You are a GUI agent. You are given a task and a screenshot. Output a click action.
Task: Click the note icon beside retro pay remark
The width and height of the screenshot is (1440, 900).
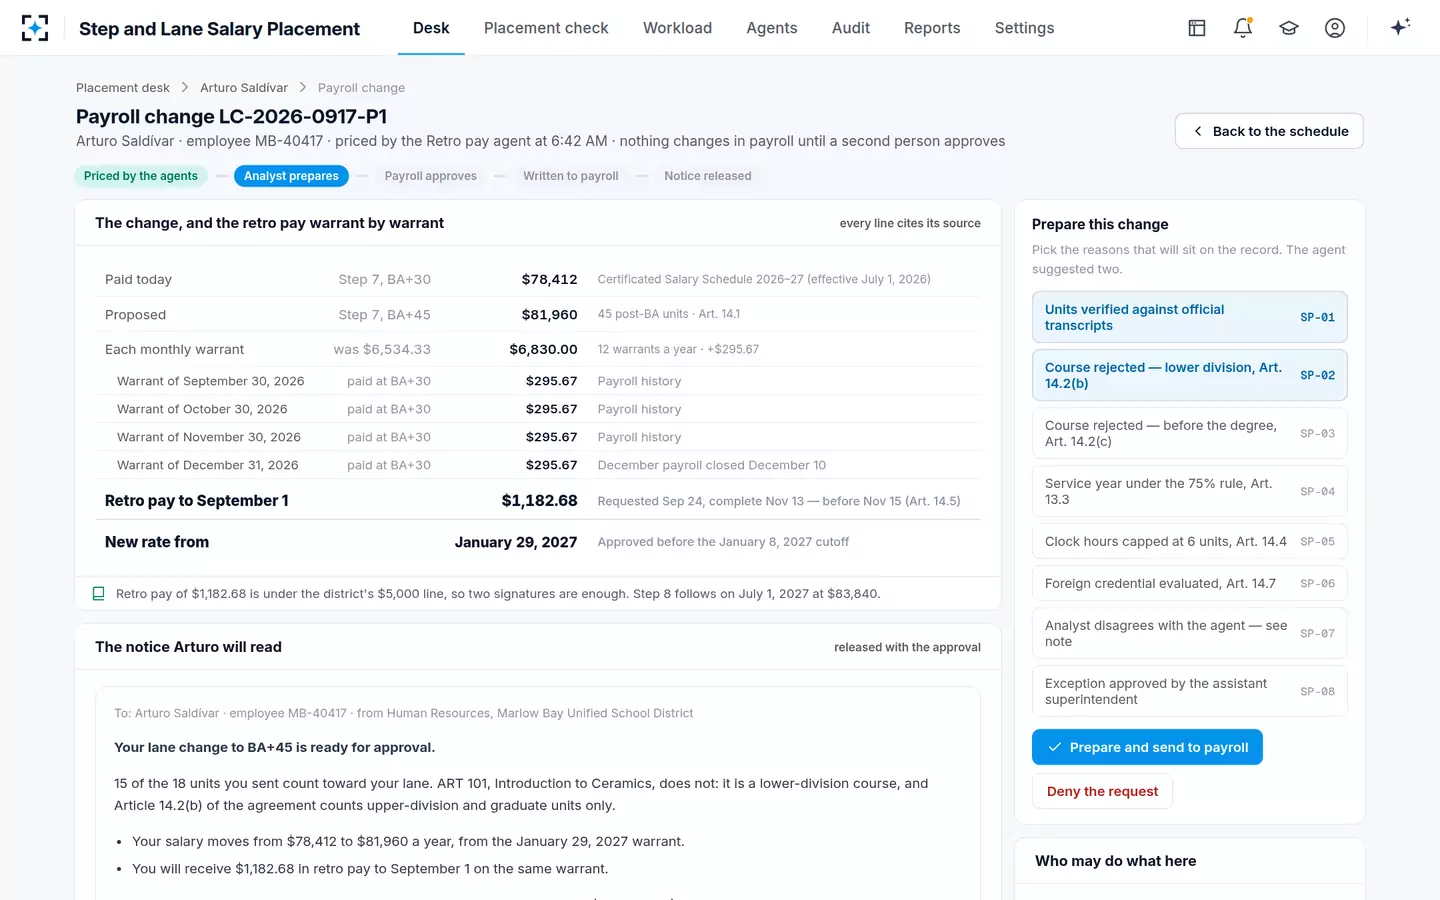pyautogui.click(x=98, y=594)
